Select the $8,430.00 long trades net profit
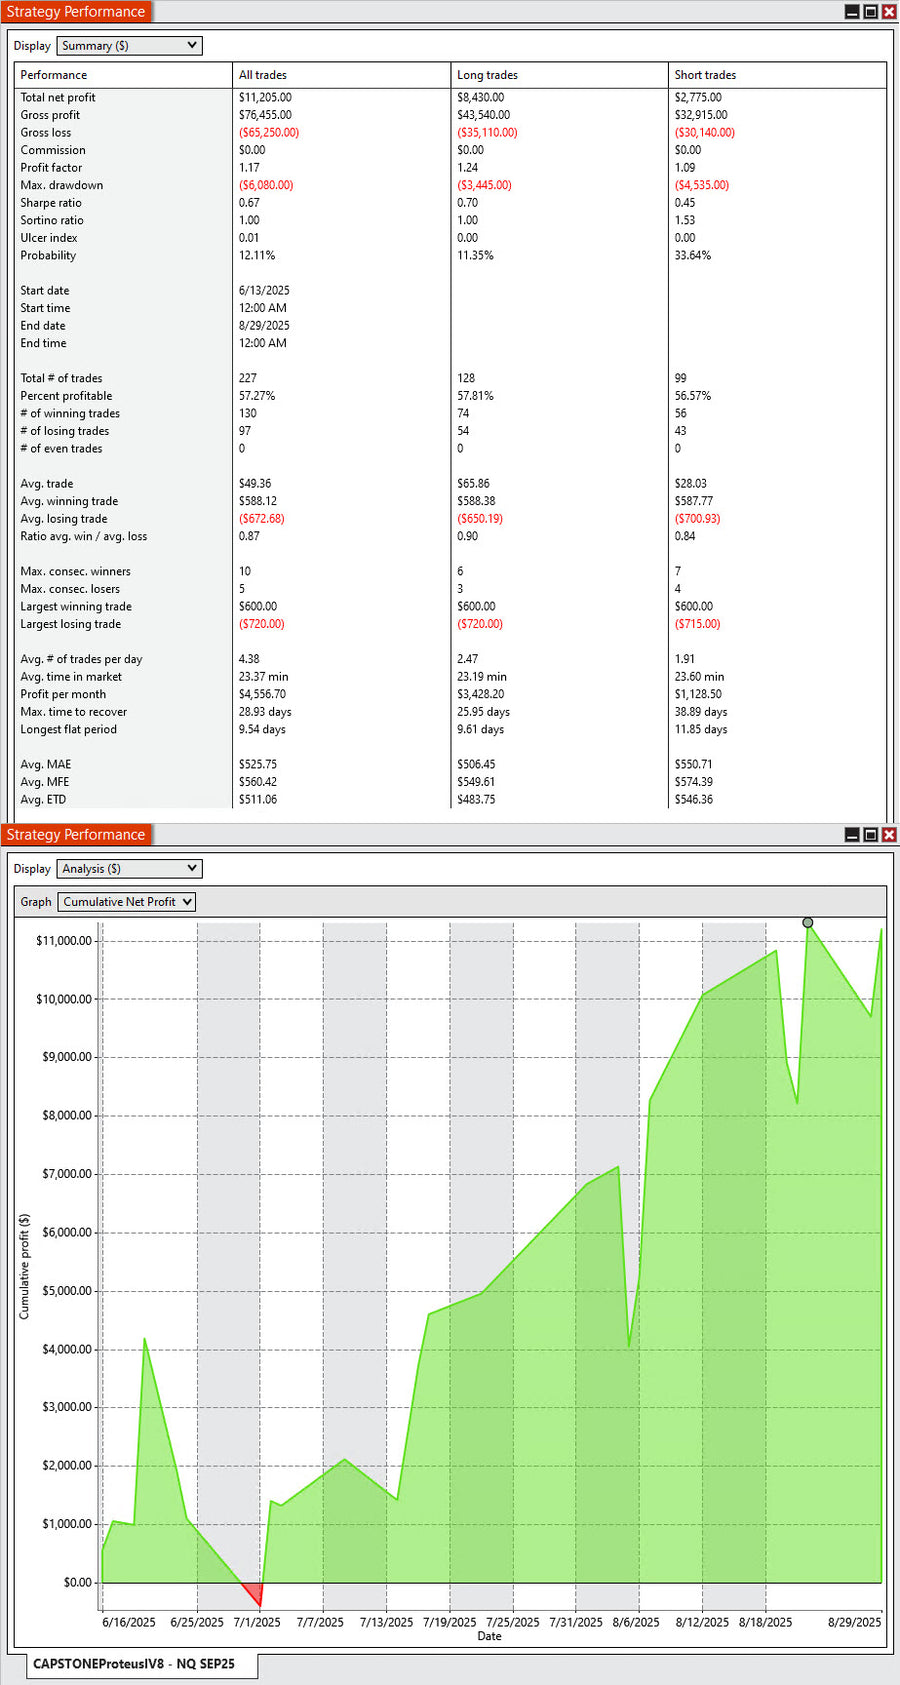 480,98
